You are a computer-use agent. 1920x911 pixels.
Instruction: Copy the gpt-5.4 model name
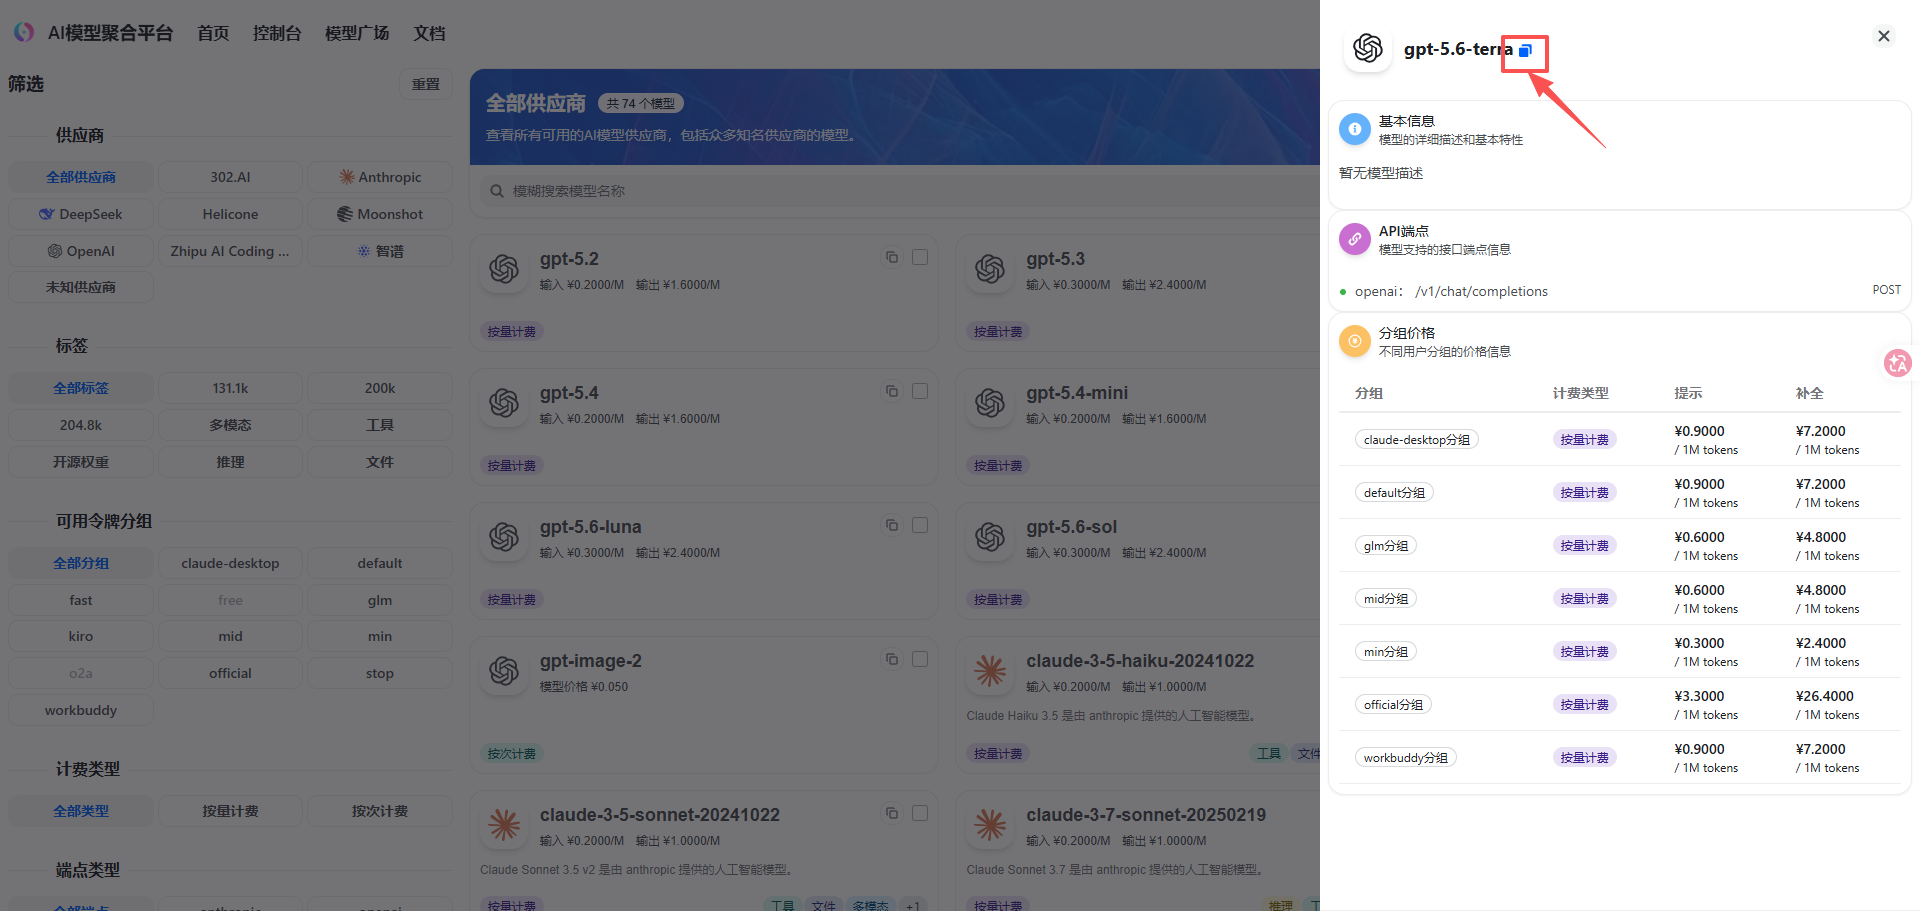(892, 391)
